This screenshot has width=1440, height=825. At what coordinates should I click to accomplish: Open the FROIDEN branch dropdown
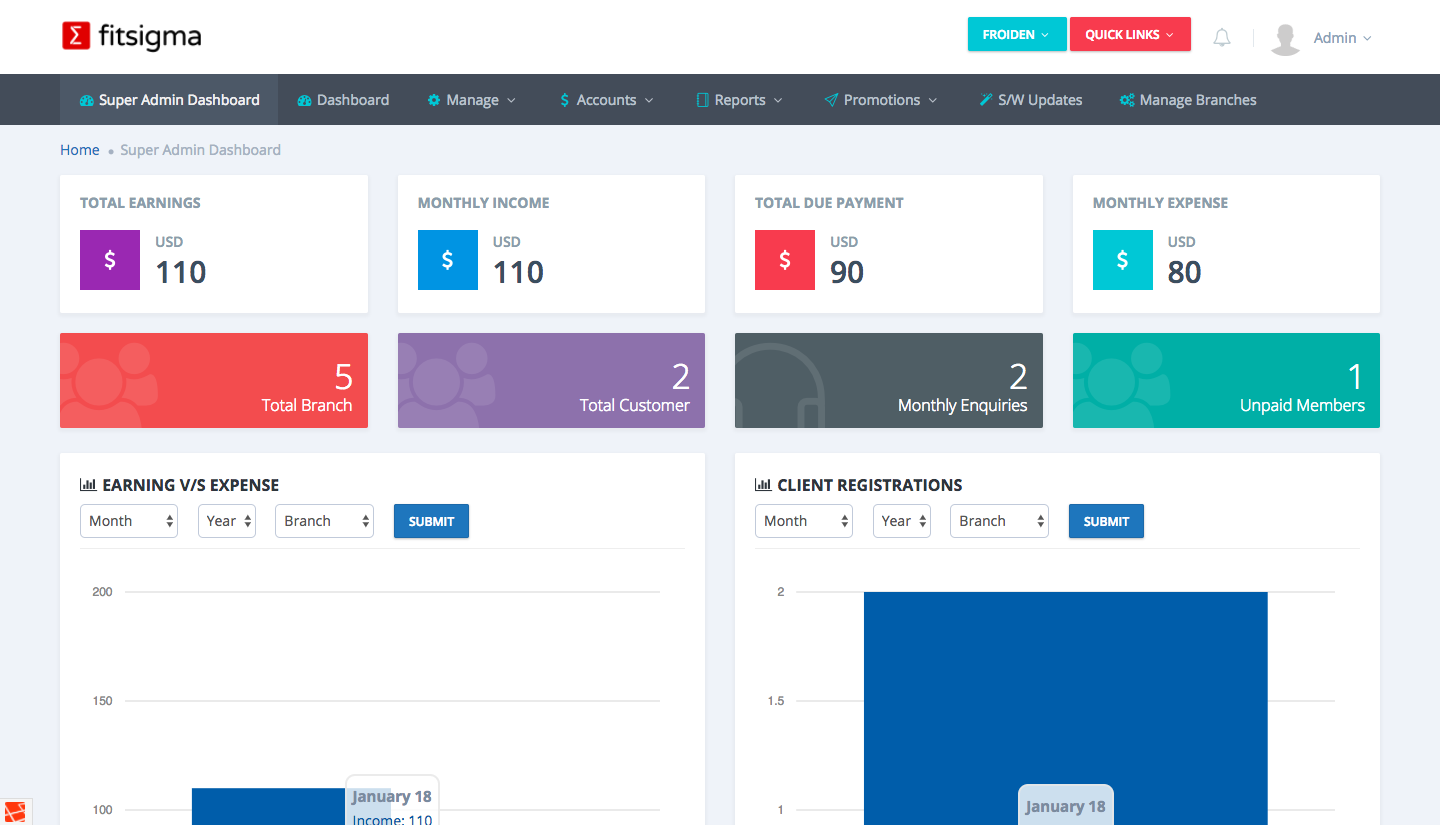coord(1016,35)
